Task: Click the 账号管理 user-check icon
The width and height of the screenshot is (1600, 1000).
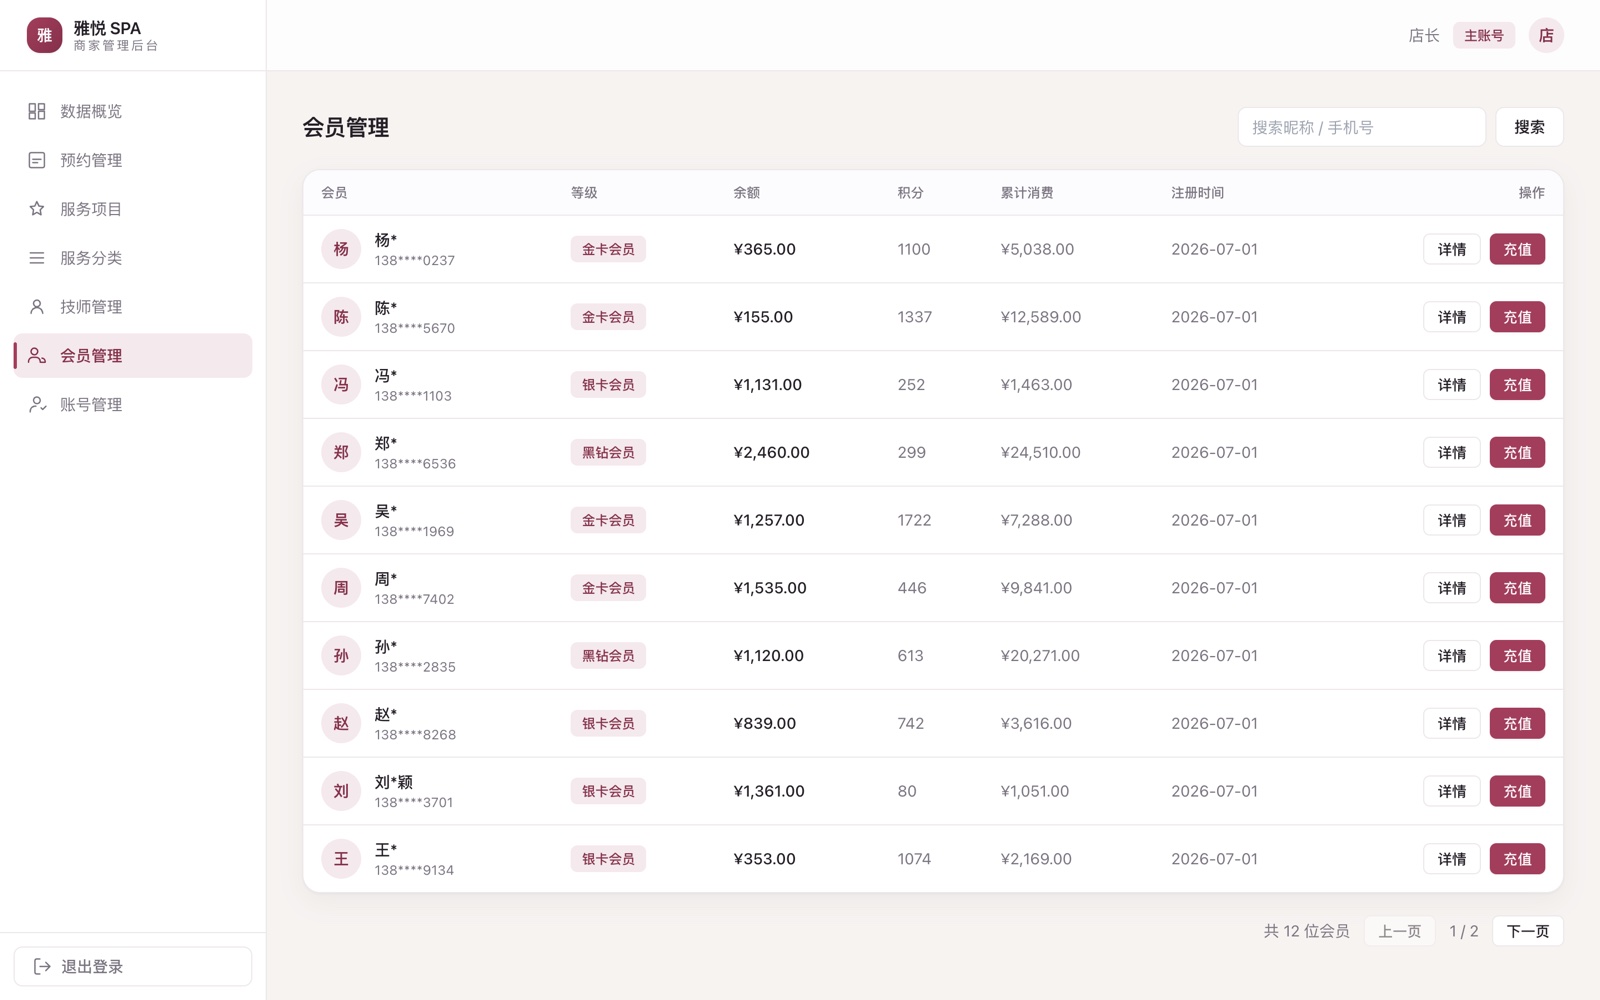Action: click(37, 404)
